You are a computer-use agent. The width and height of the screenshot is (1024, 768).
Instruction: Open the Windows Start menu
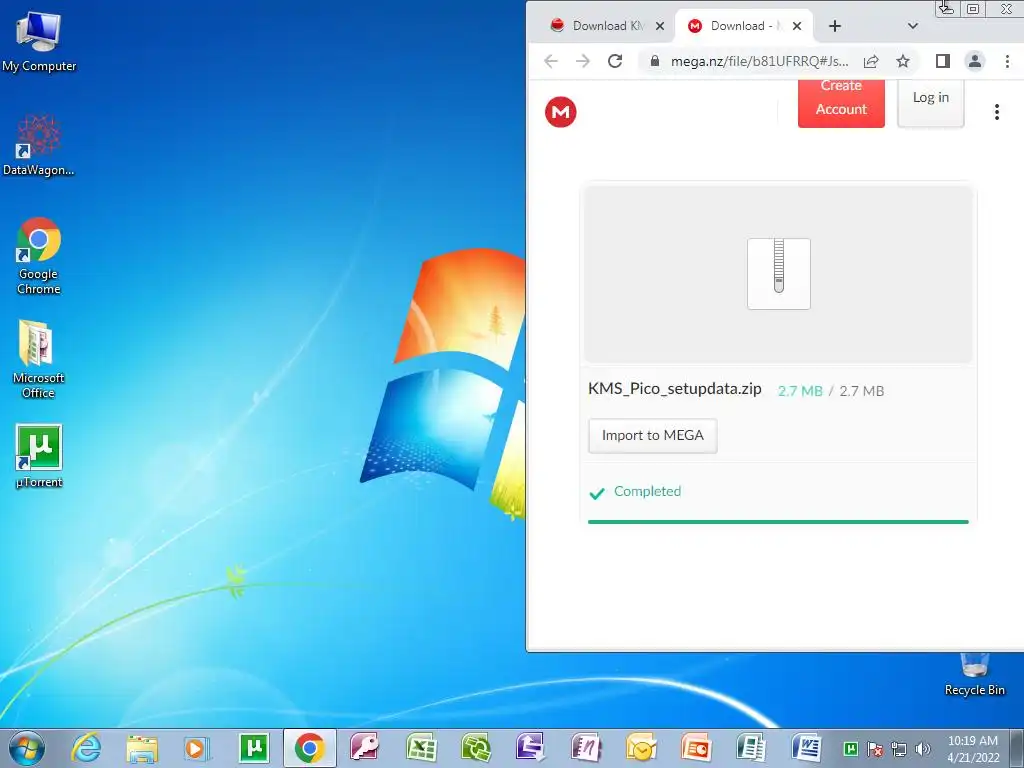27,748
